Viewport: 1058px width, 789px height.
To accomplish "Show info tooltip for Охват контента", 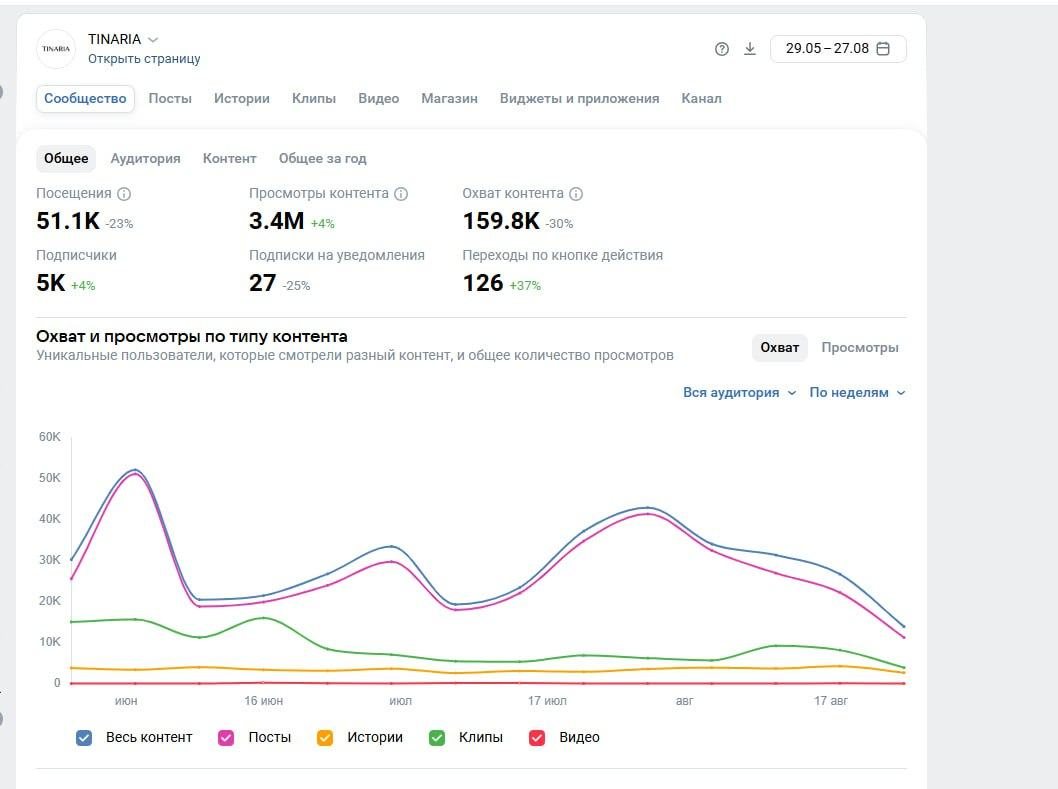I will [576, 194].
